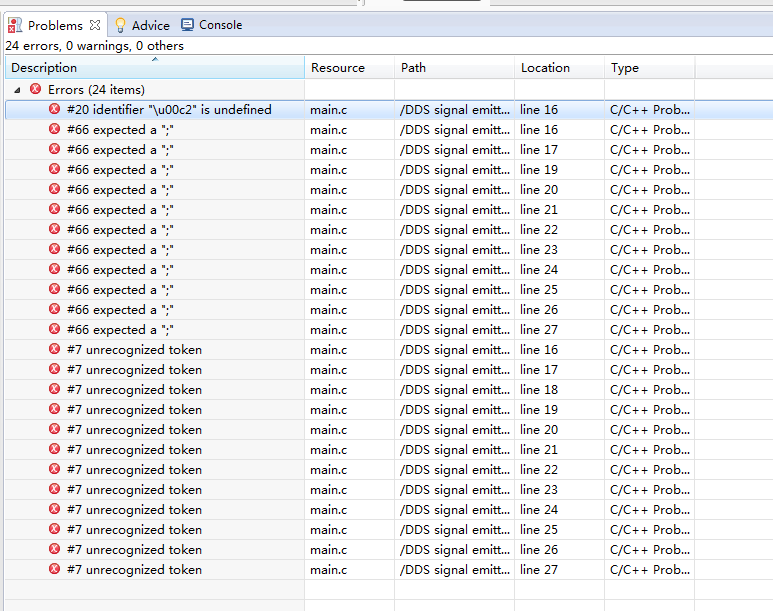The height and width of the screenshot is (611, 773).
Task: Select '#66 expected a ";"' error at line 17
Action: tap(120, 149)
